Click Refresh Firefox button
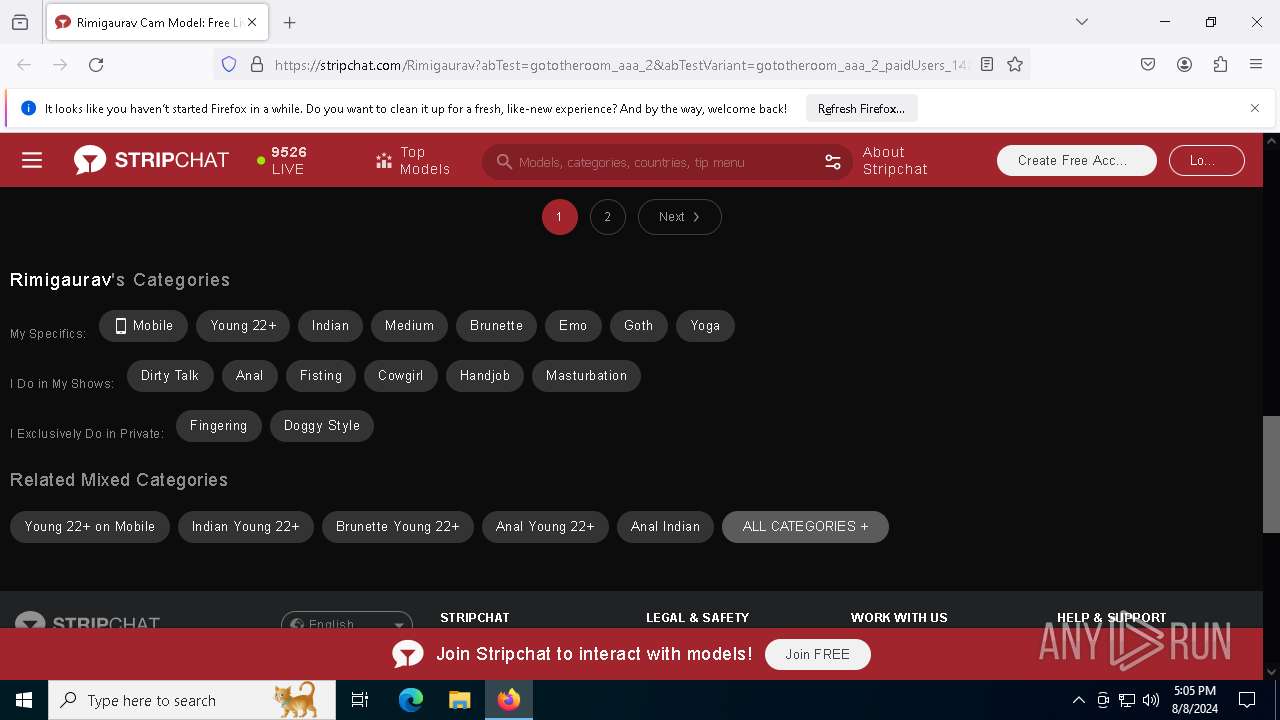1280x720 pixels. [x=861, y=108]
